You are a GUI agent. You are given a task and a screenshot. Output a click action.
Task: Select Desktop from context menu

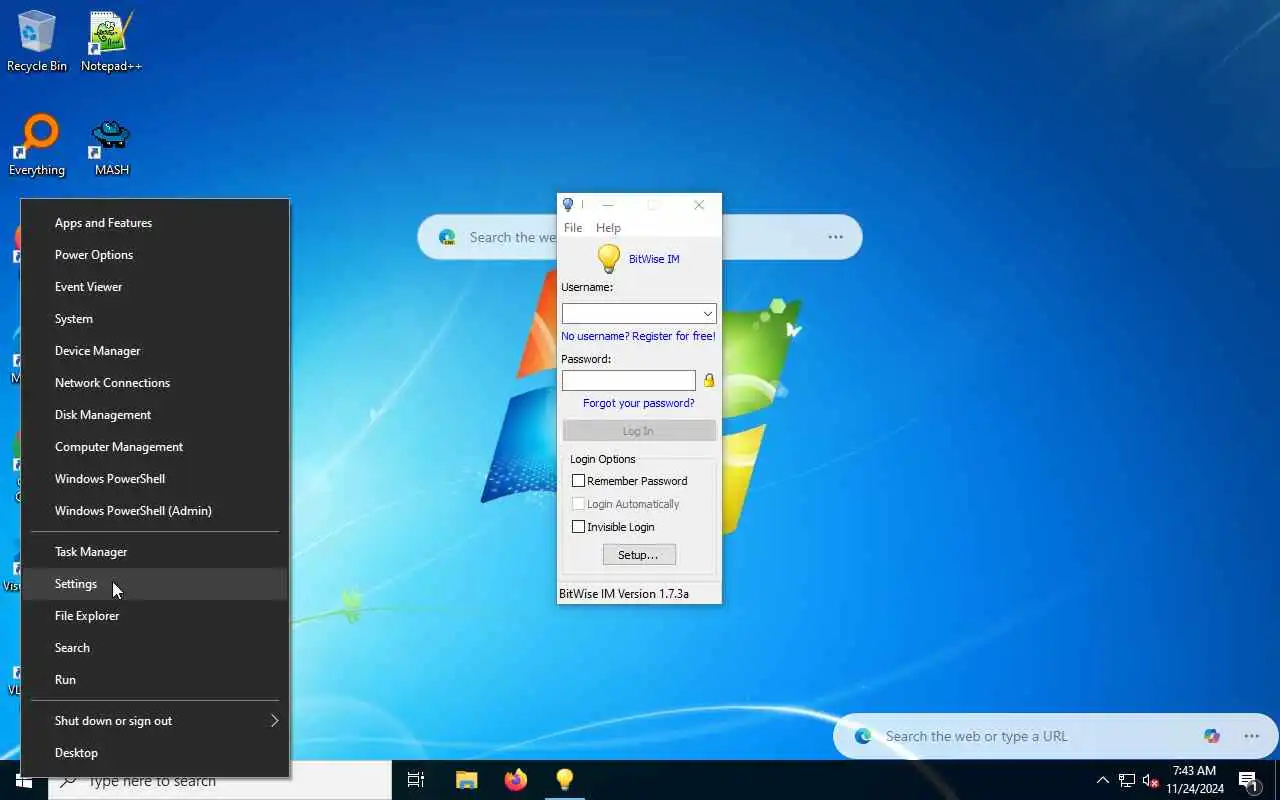tap(155, 753)
